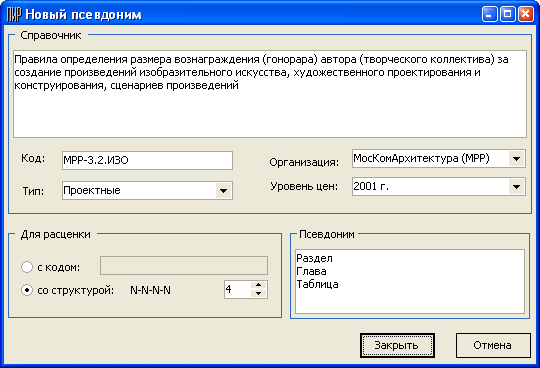Click the Отмена button
Screen dimensions: 540x368
click(493, 345)
